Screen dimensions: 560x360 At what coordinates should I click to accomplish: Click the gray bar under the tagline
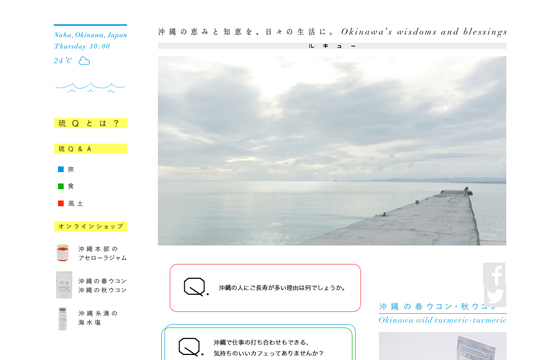tap(332, 46)
